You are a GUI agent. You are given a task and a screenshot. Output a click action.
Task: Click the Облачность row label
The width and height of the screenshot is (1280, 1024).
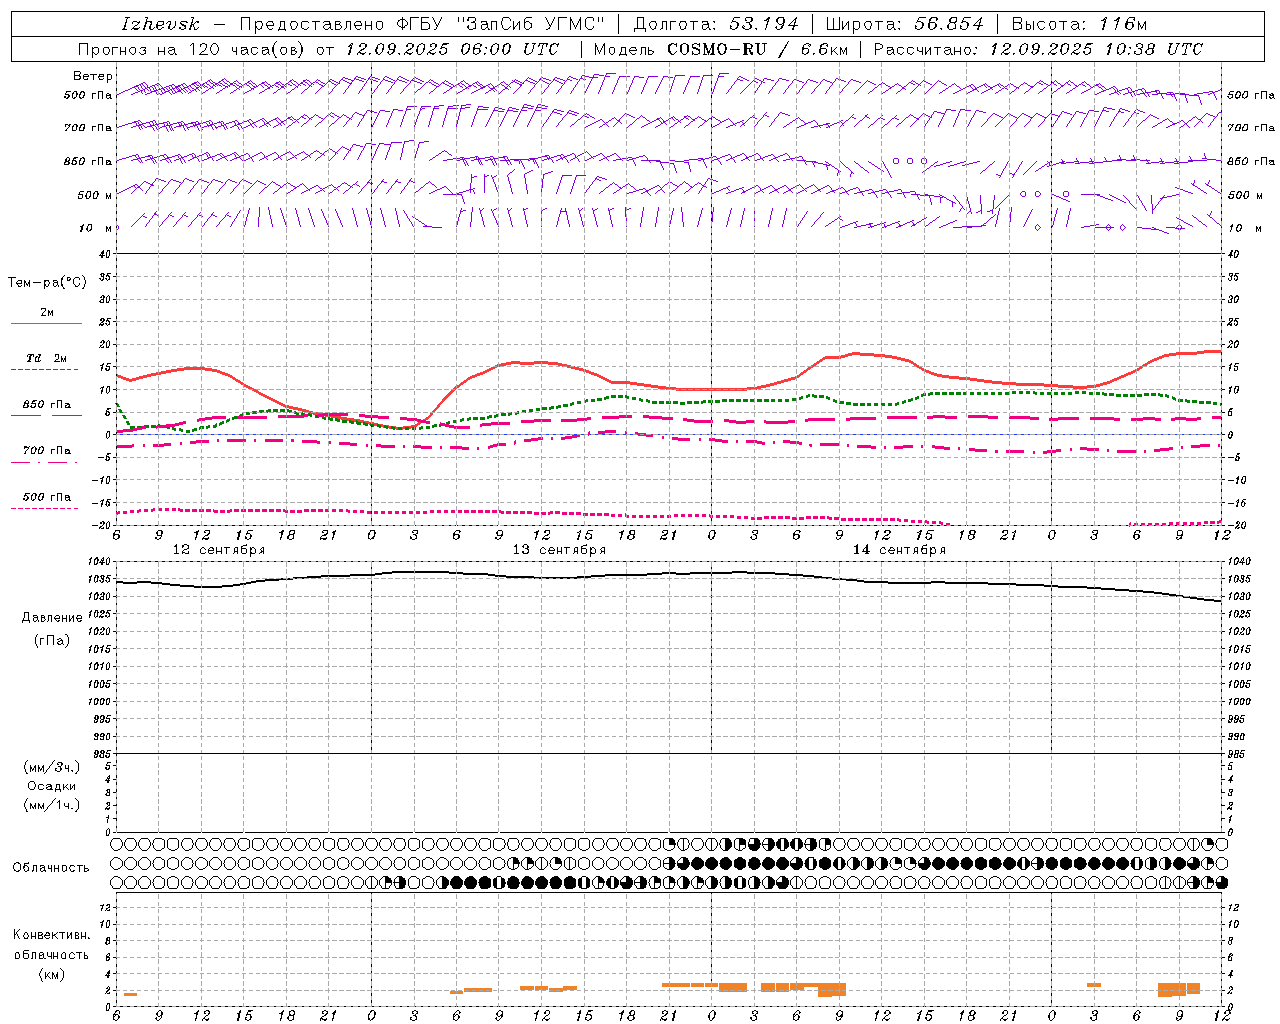click(51, 868)
